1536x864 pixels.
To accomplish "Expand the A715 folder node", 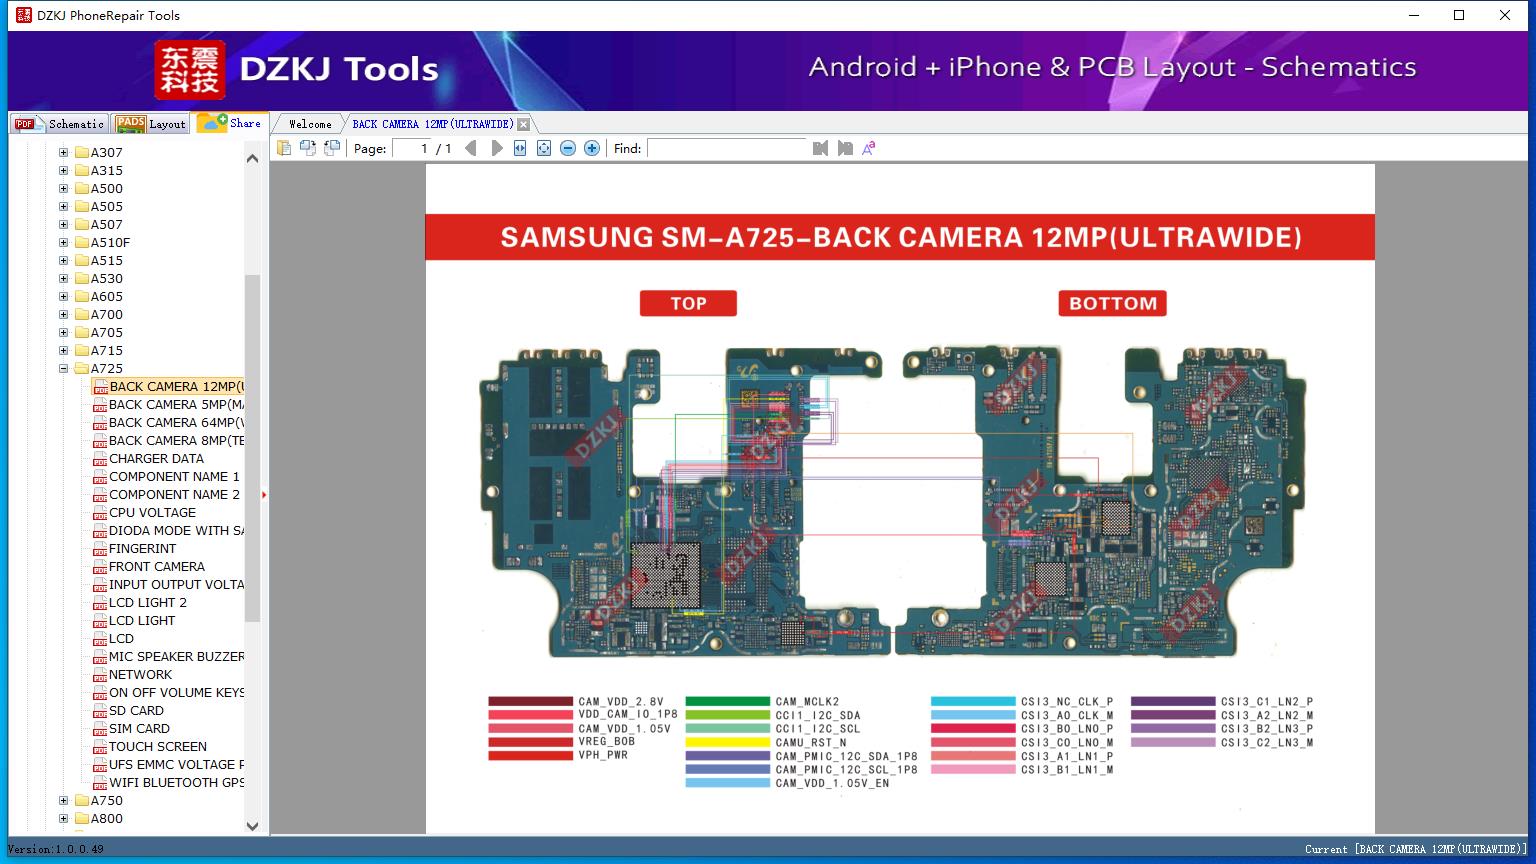I will (64, 351).
